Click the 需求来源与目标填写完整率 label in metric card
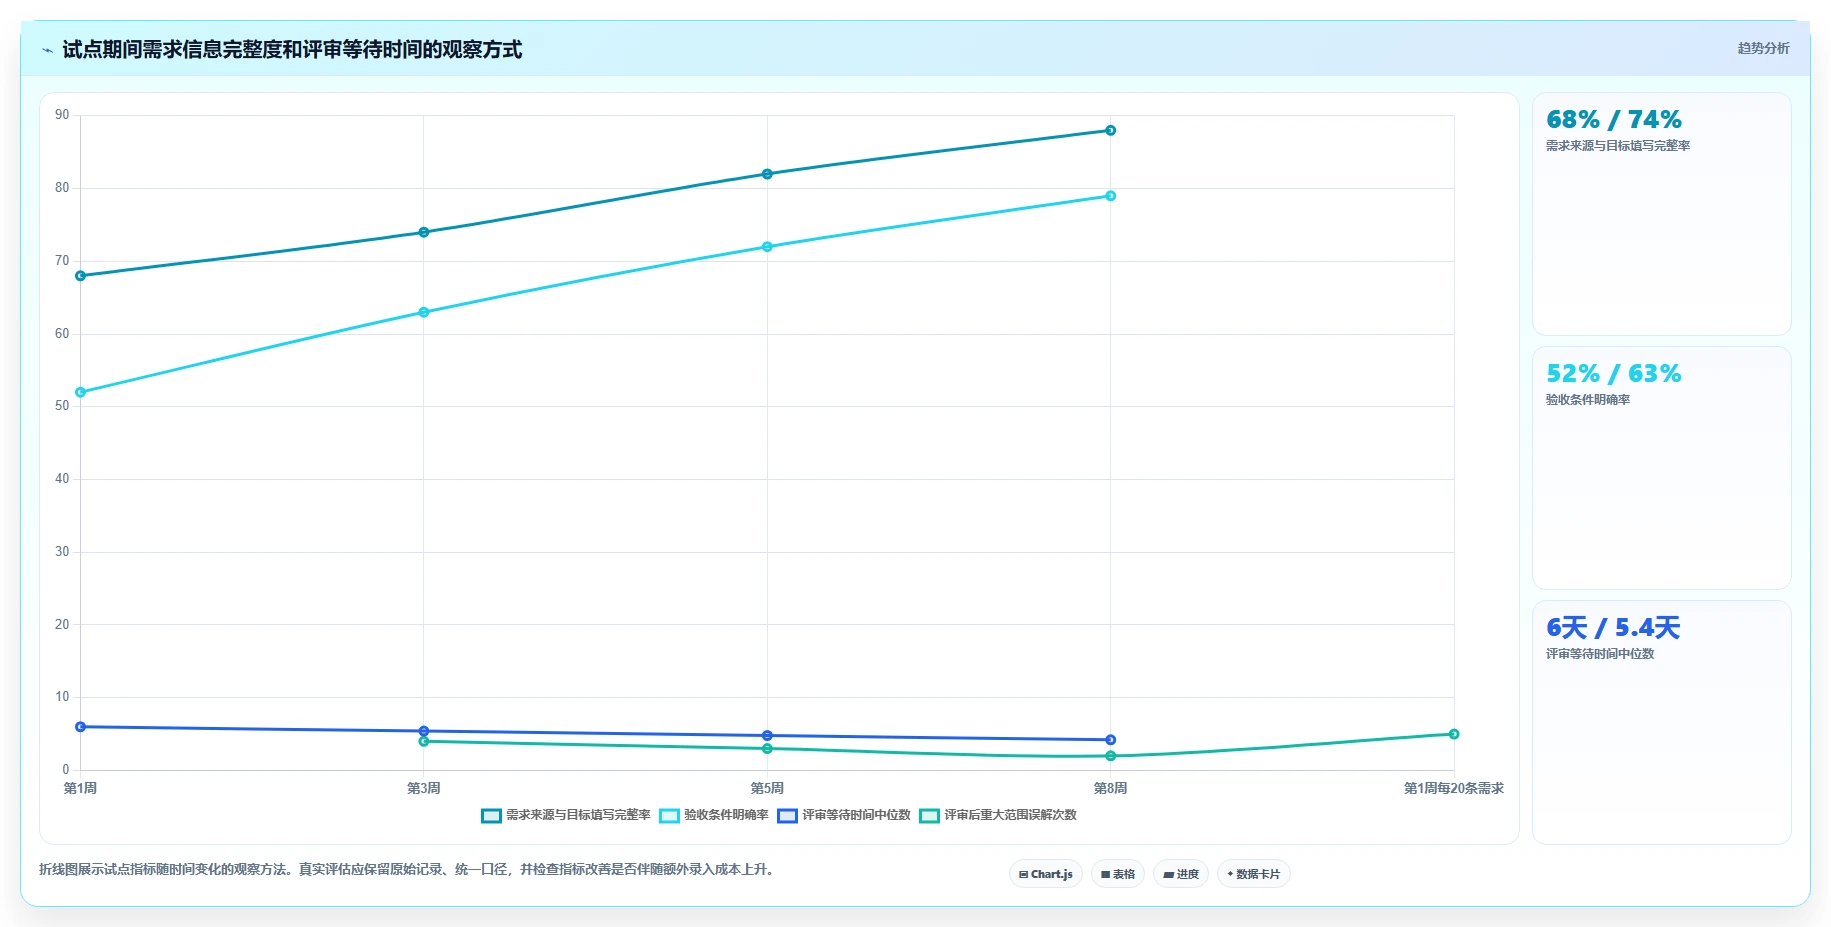The image size is (1831, 927). click(x=1618, y=146)
